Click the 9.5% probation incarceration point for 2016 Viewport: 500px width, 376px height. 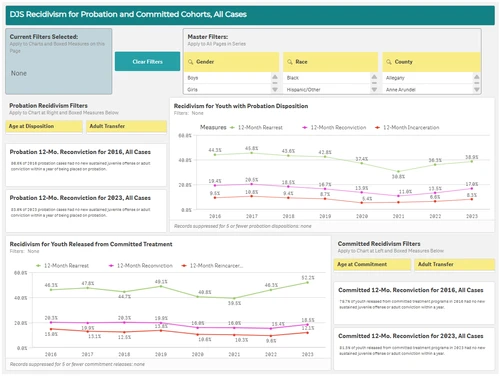point(215,198)
